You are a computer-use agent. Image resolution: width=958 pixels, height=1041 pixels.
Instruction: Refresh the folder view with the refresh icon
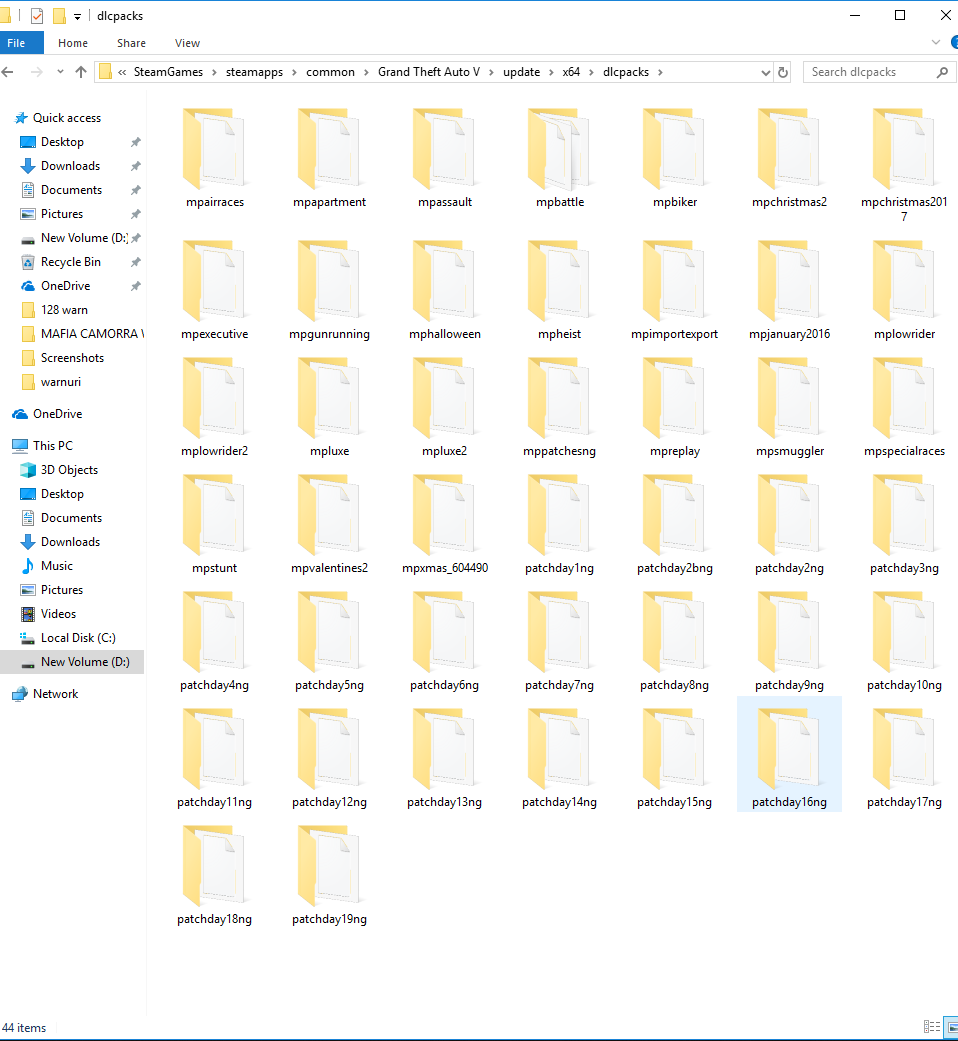click(783, 71)
